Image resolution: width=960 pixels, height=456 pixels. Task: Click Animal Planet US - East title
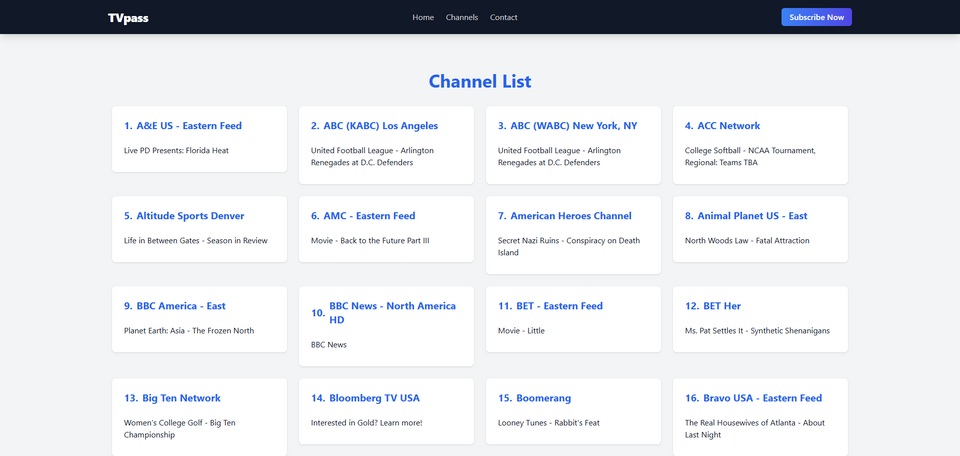click(x=752, y=215)
